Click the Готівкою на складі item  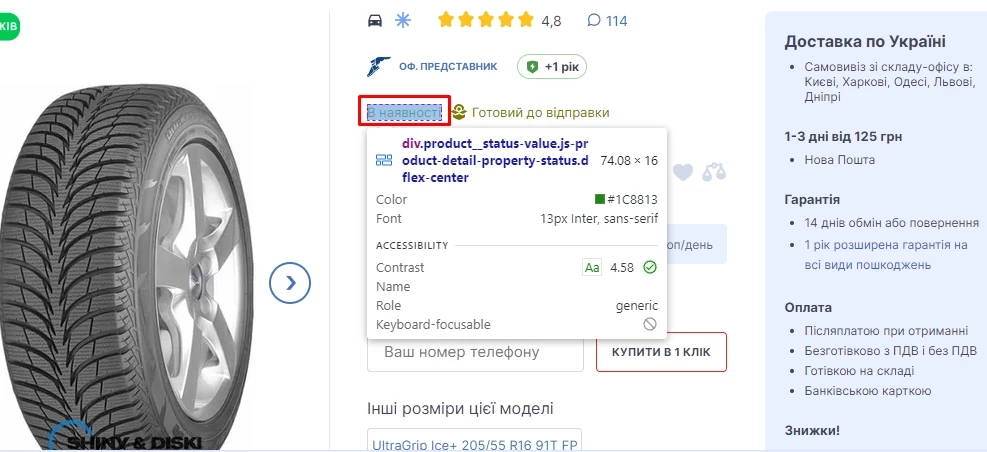pos(859,371)
